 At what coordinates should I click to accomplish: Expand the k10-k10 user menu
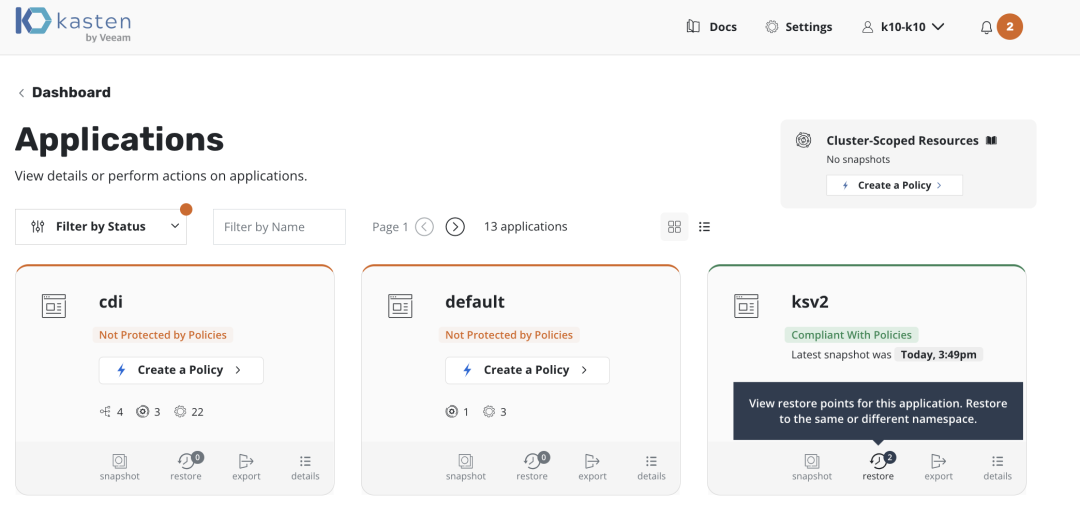point(903,27)
